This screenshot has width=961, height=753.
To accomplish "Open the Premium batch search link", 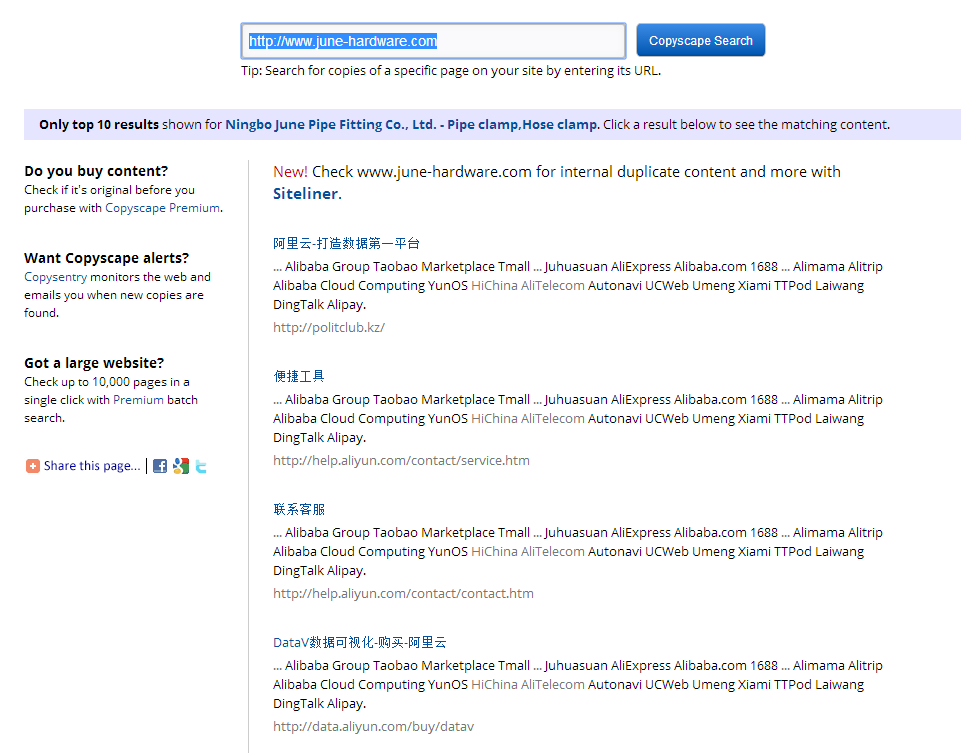I will [x=139, y=400].
